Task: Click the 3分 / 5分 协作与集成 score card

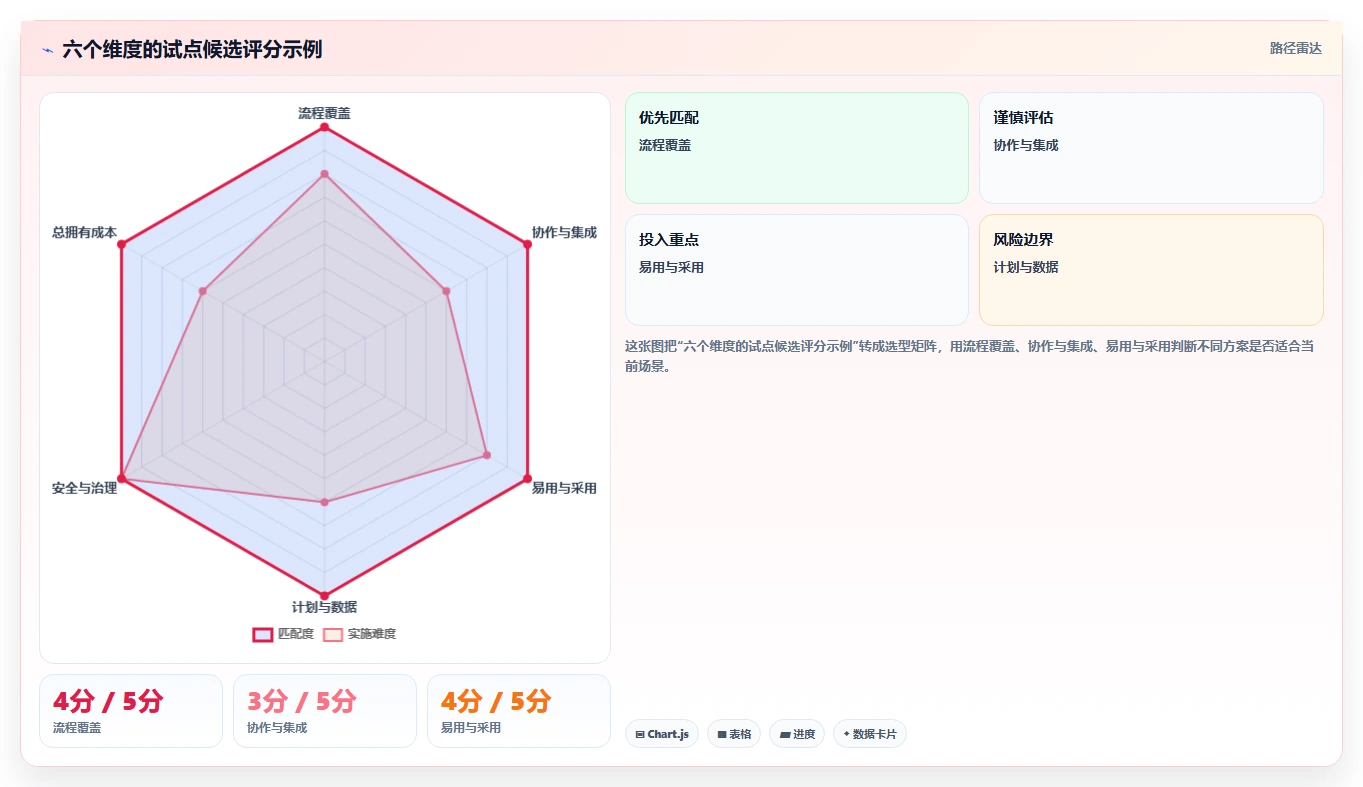Action: (x=325, y=711)
